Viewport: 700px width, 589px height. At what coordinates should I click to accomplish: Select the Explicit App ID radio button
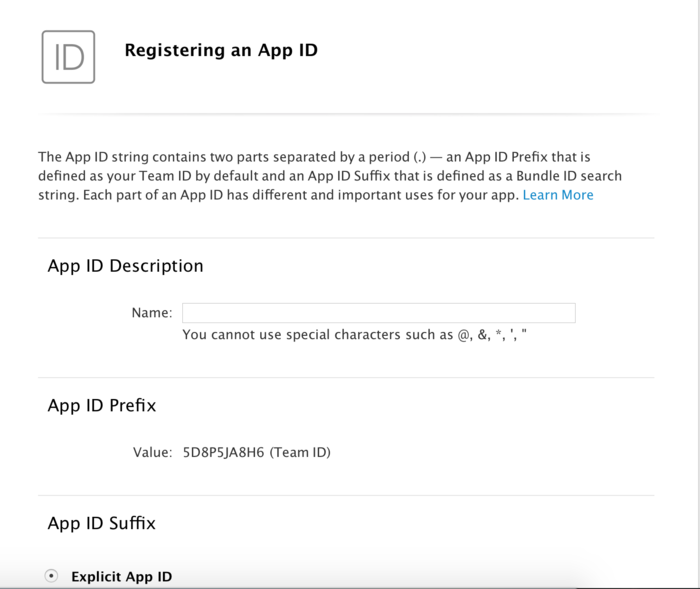tap(52, 576)
